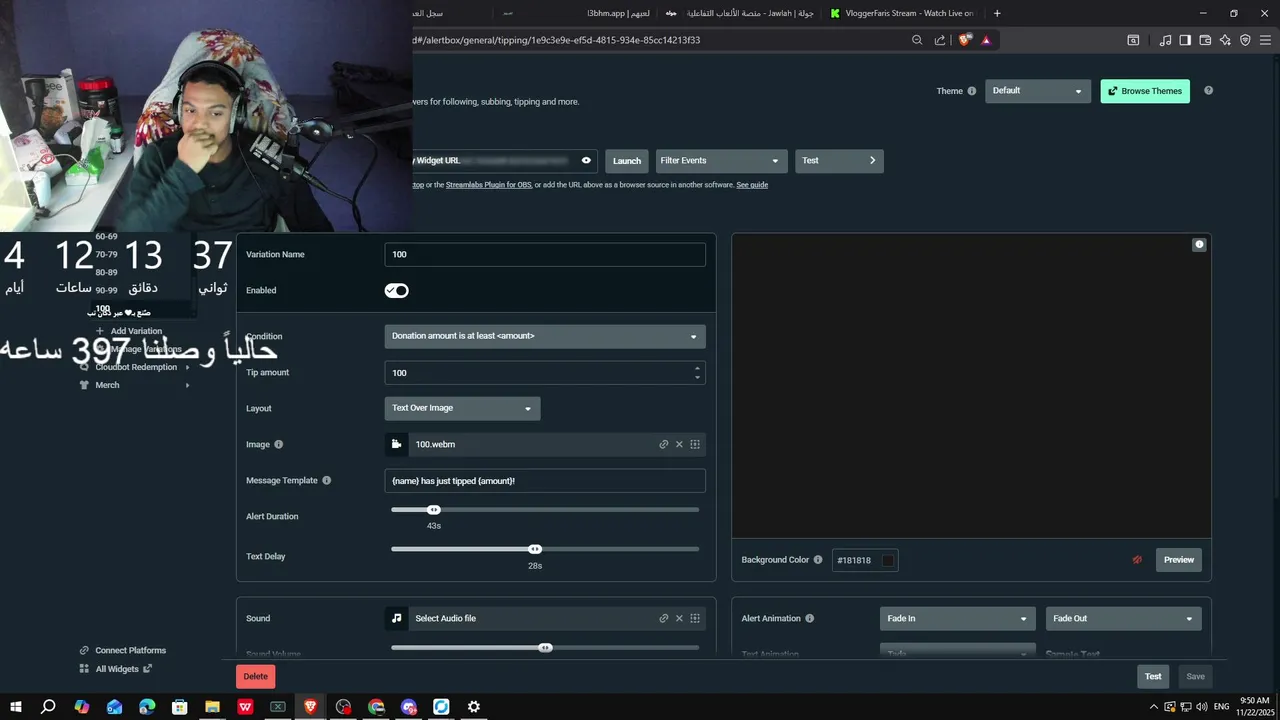Open the Filter Events dropdown
This screenshot has height=720, width=1280.
[x=720, y=161]
